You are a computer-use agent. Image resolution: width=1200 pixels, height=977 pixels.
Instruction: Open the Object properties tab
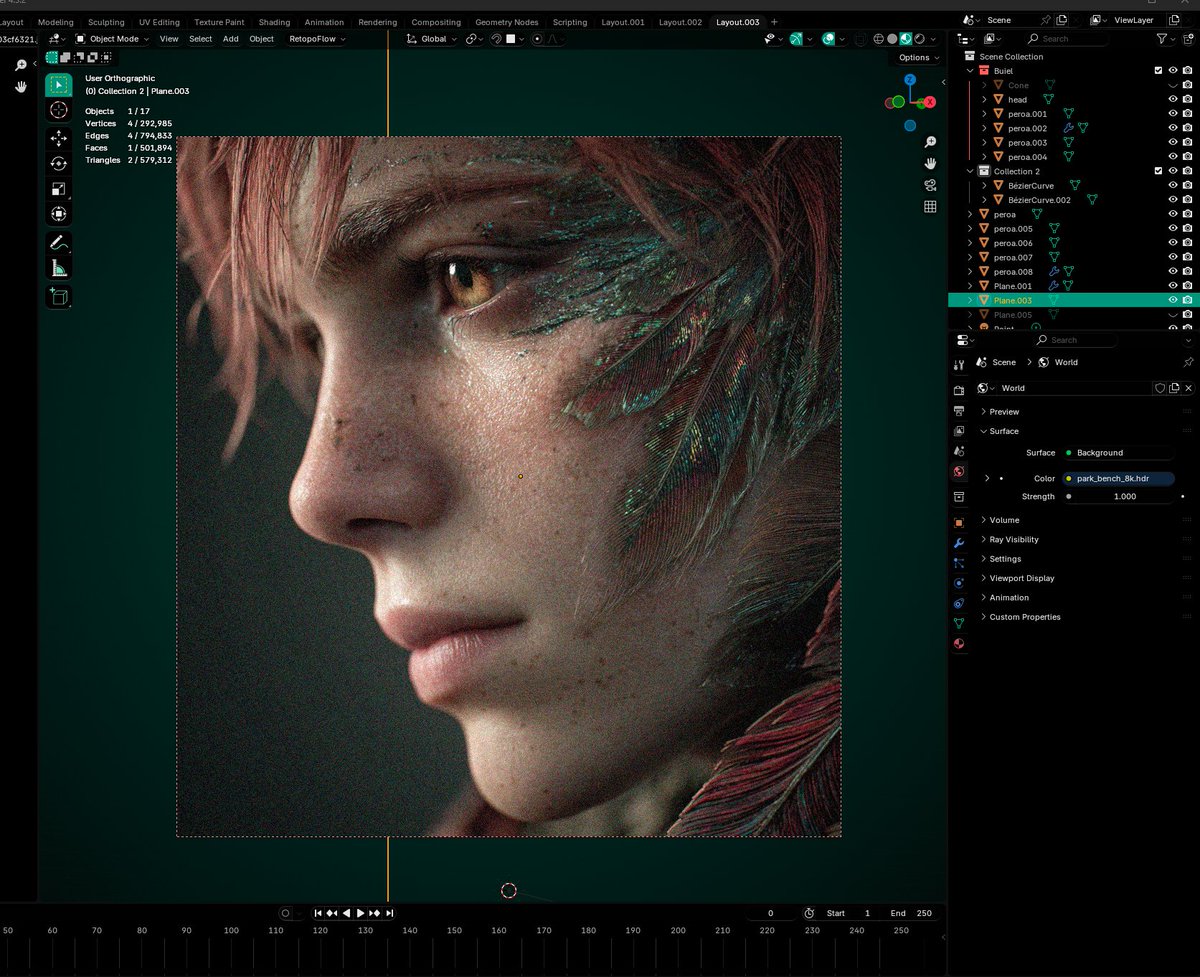[x=959, y=522]
